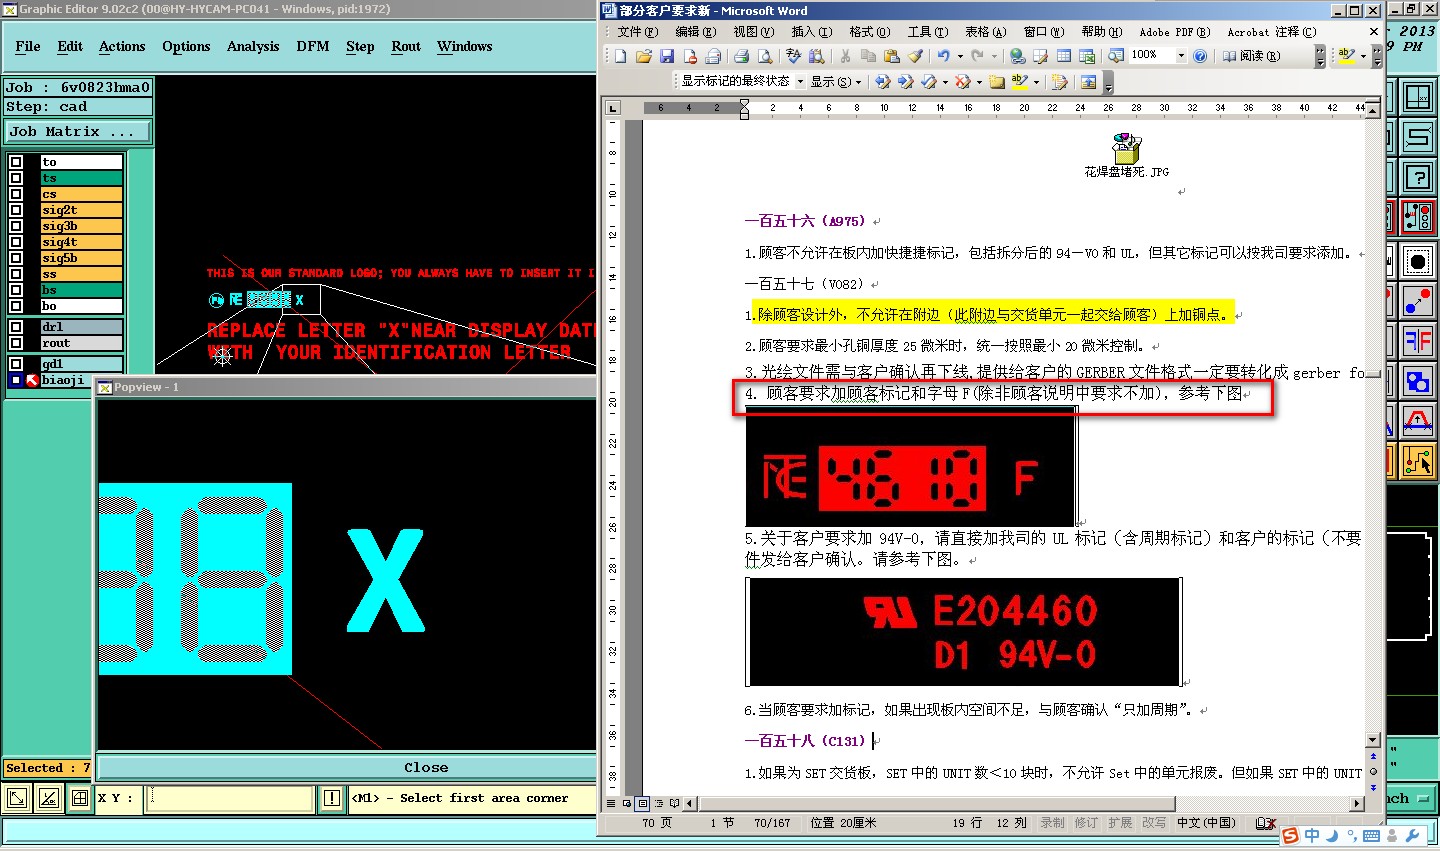Screen dimensions: 1440x851
Task: Click the Insert Table icon in Word
Action: click(1064, 56)
